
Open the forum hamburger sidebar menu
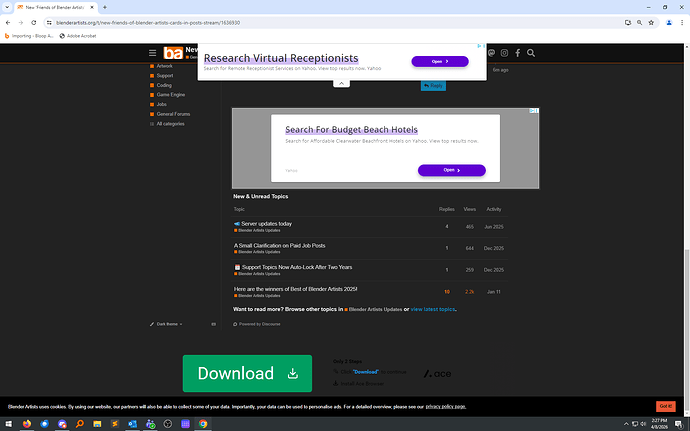pos(152,53)
